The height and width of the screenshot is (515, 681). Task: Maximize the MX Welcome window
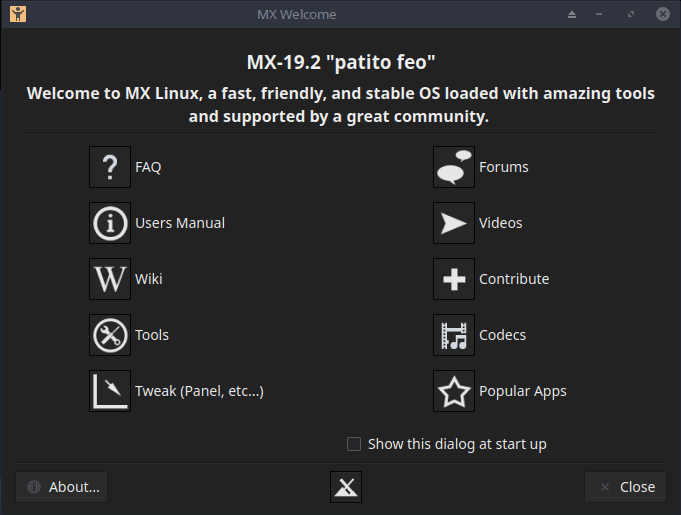[x=631, y=14]
